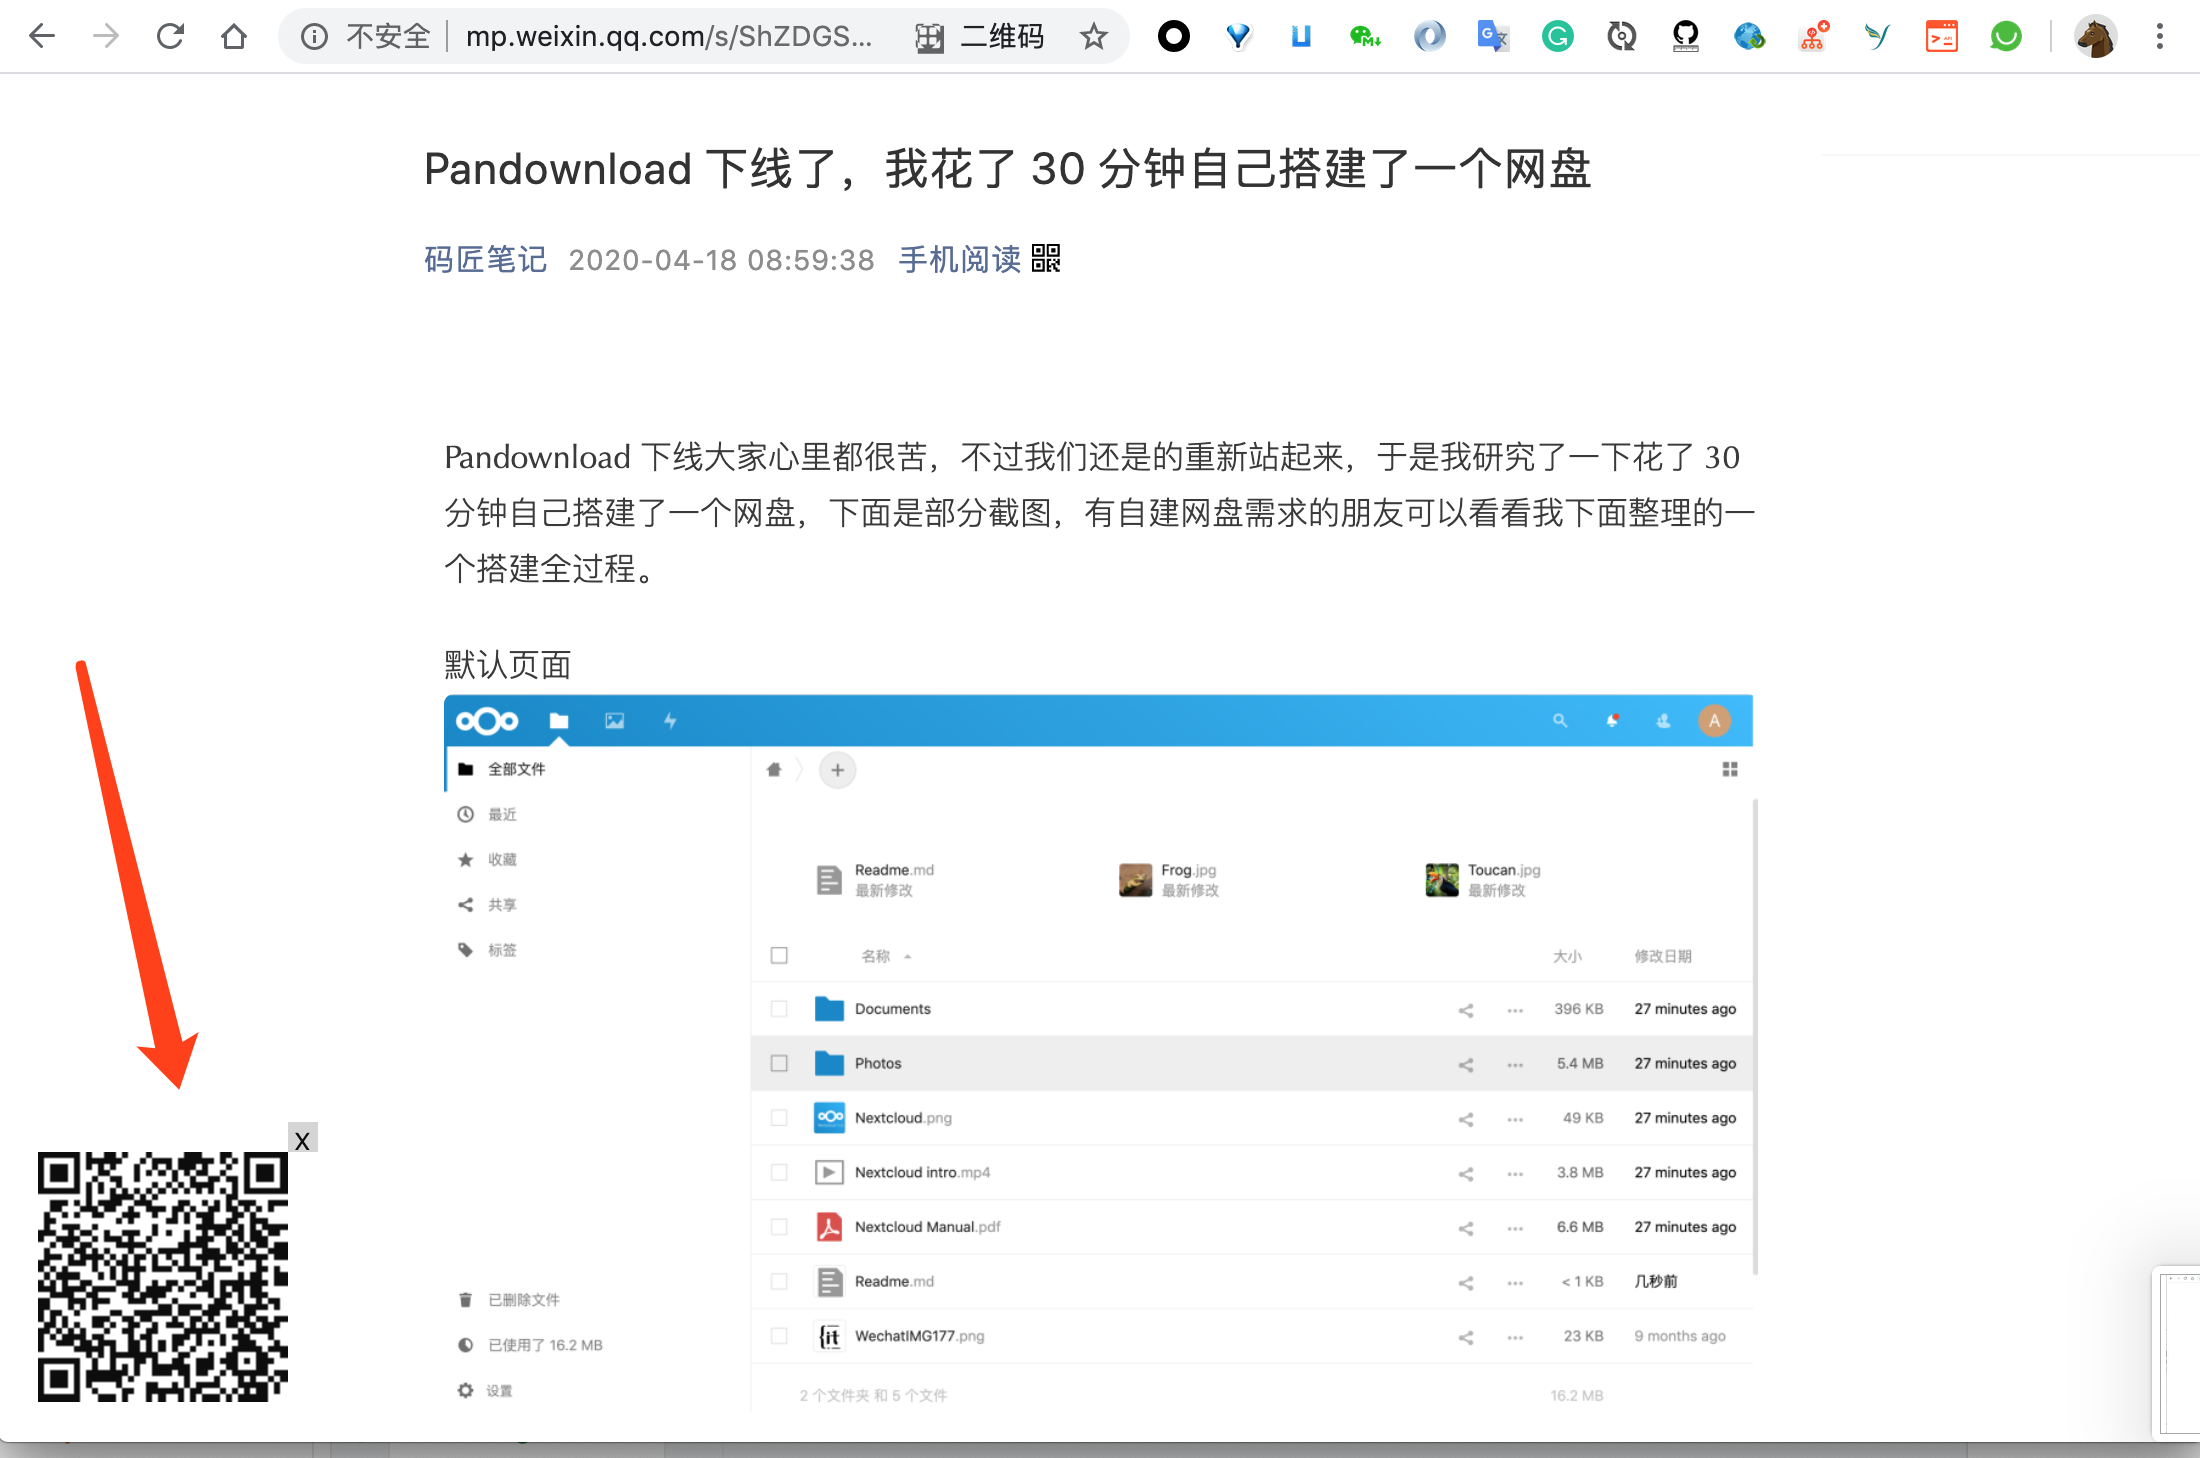Bookmark this page with the star icon

tap(1093, 37)
